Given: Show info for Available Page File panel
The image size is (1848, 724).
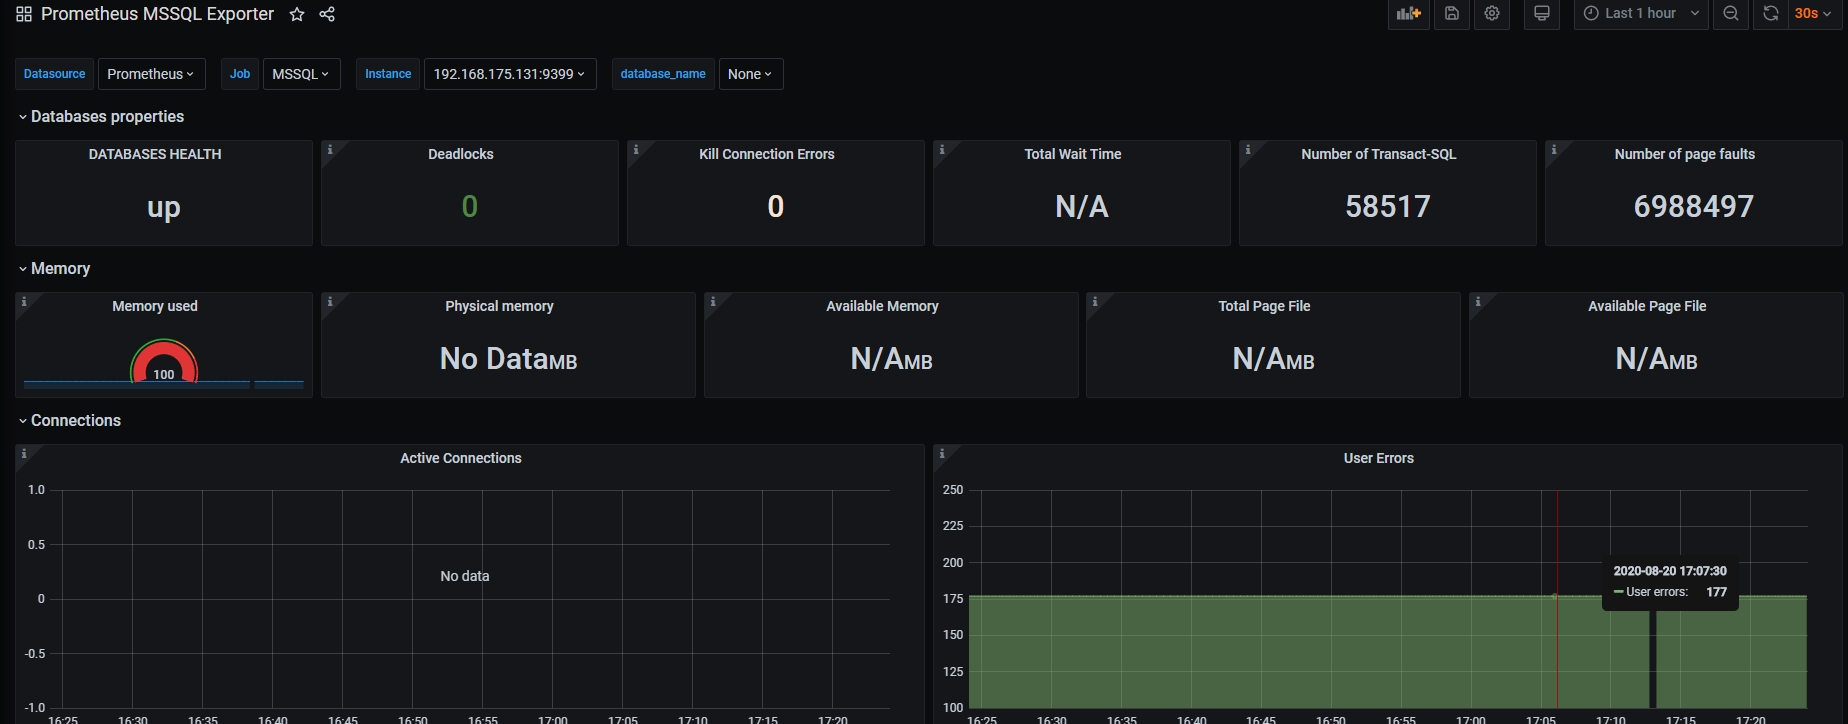Looking at the screenshot, I should pos(1478,302).
